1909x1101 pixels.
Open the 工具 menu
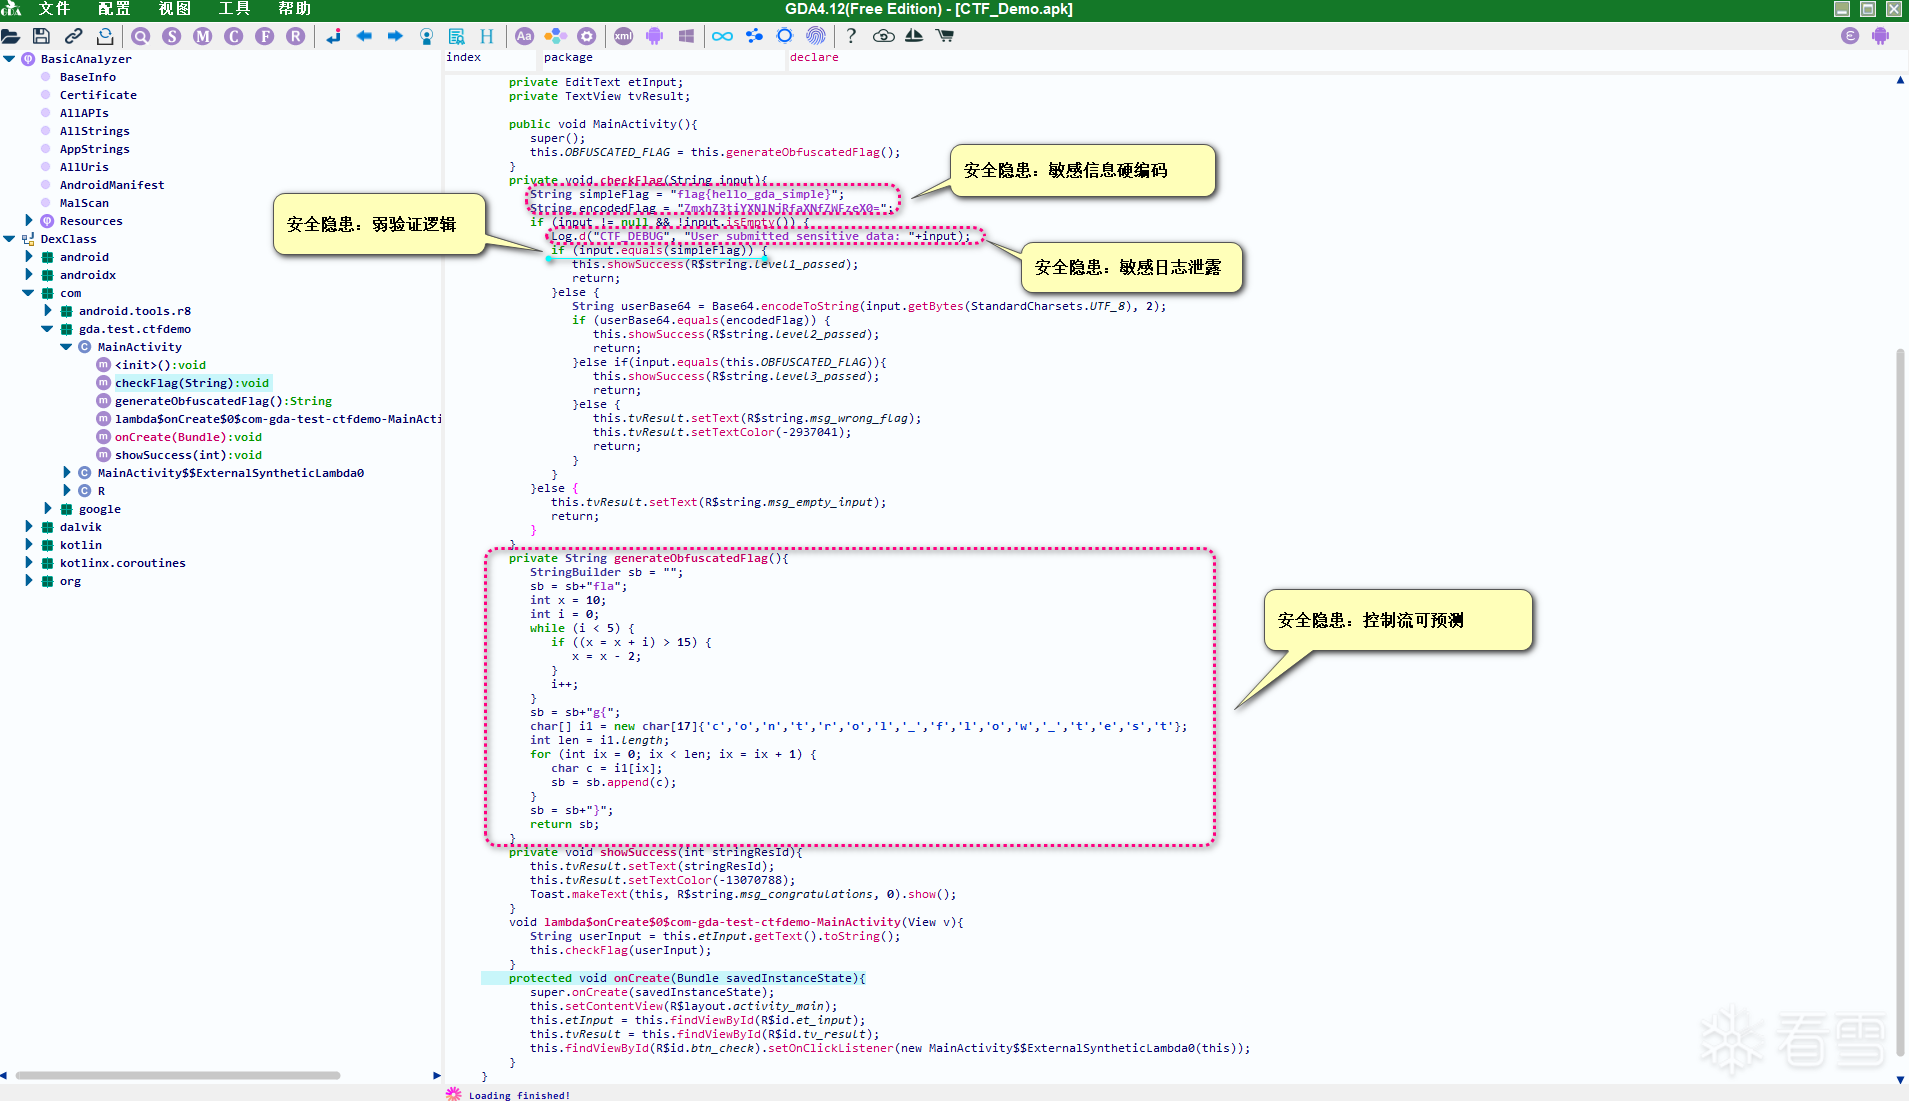pos(234,9)
